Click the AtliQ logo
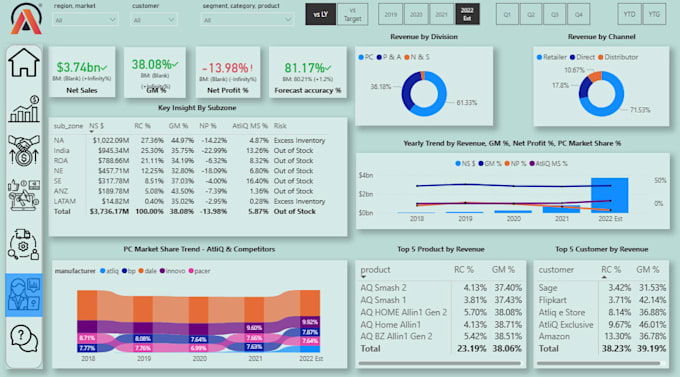Image resolution: width=680 pixels, height=377 pixels. pyautogui.click(x=26, y=18)
